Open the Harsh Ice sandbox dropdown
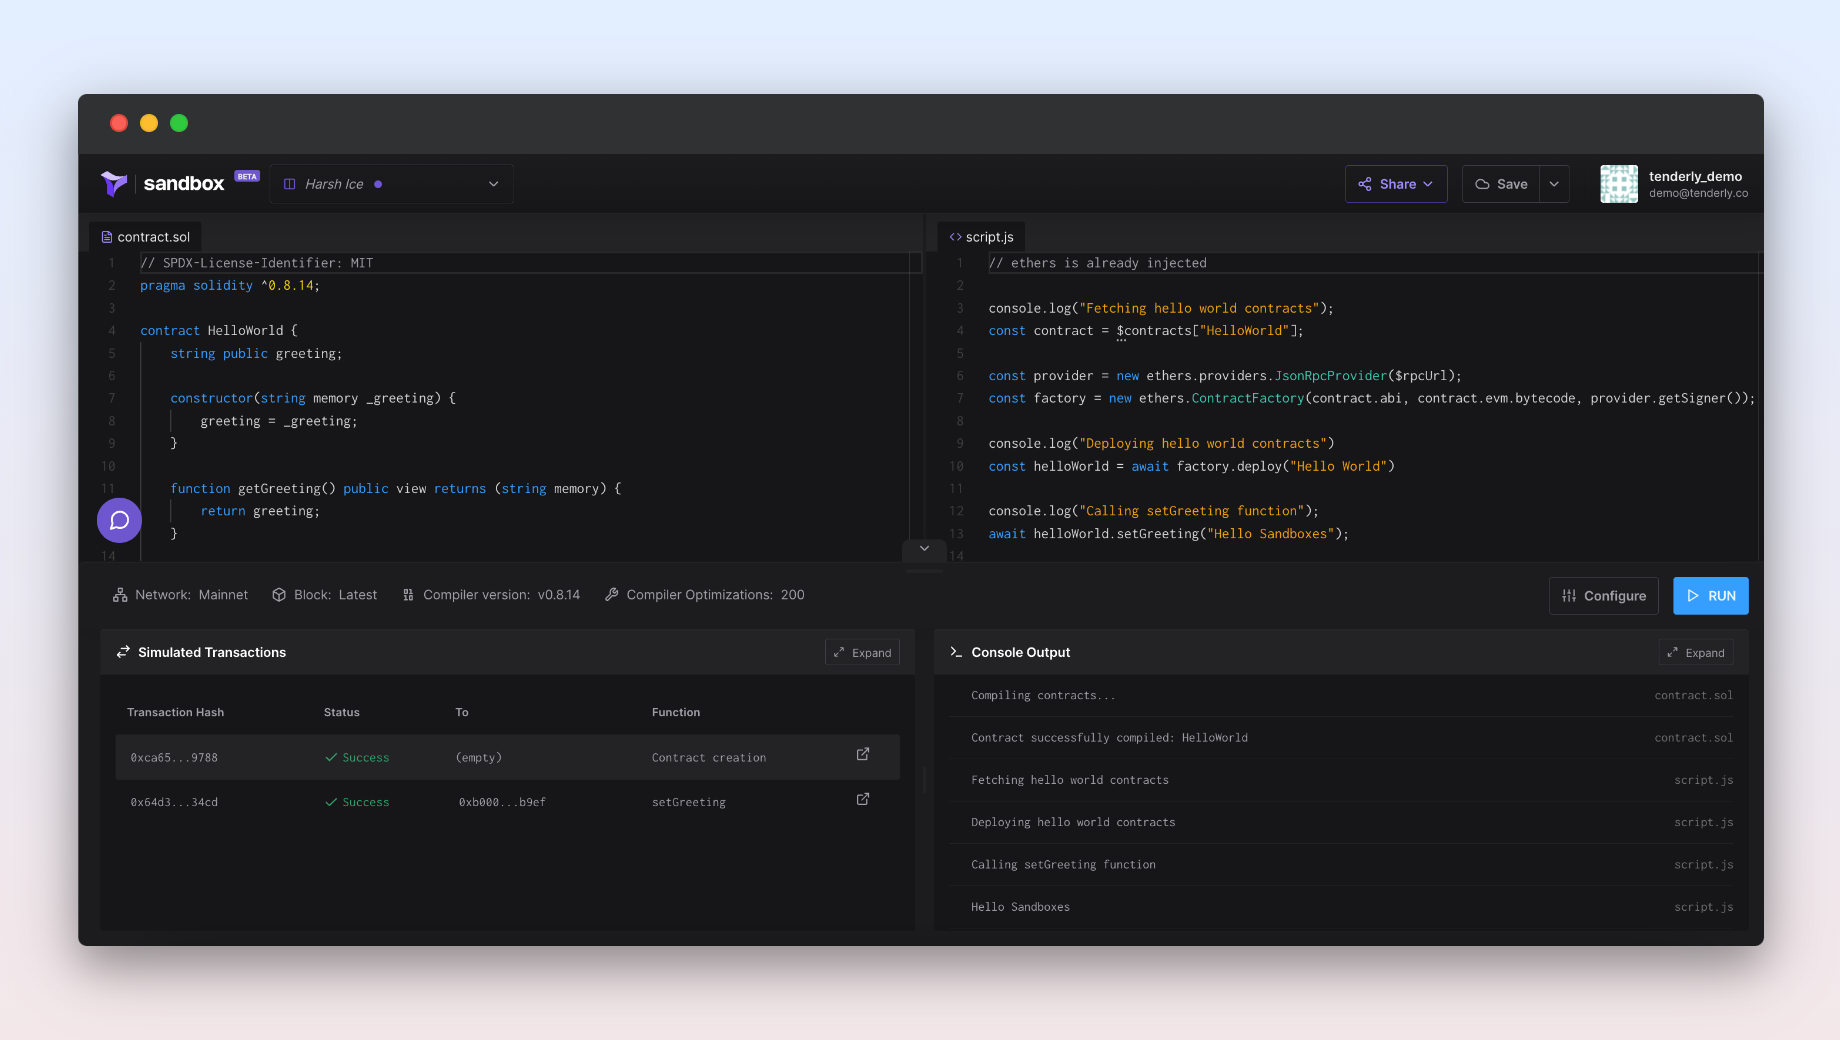 (x=392, y=184)
